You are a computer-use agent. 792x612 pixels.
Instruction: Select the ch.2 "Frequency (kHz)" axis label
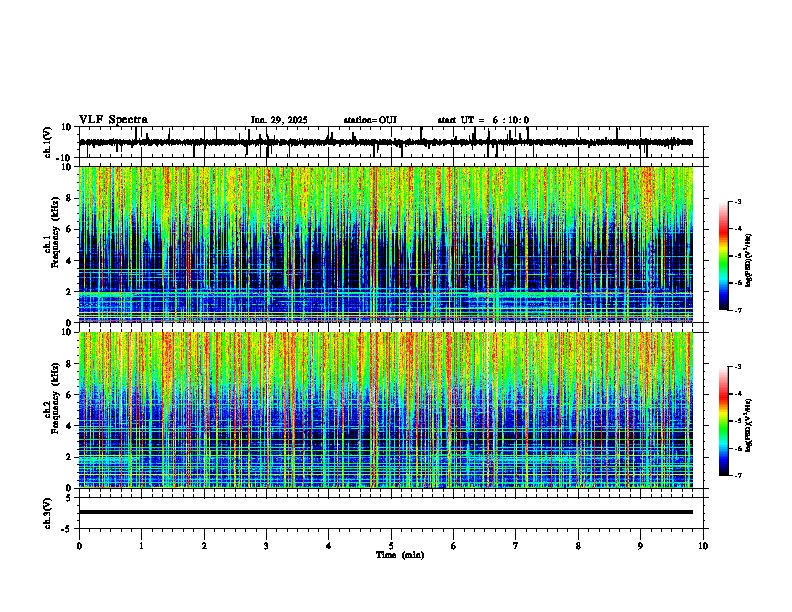(55, 398)
